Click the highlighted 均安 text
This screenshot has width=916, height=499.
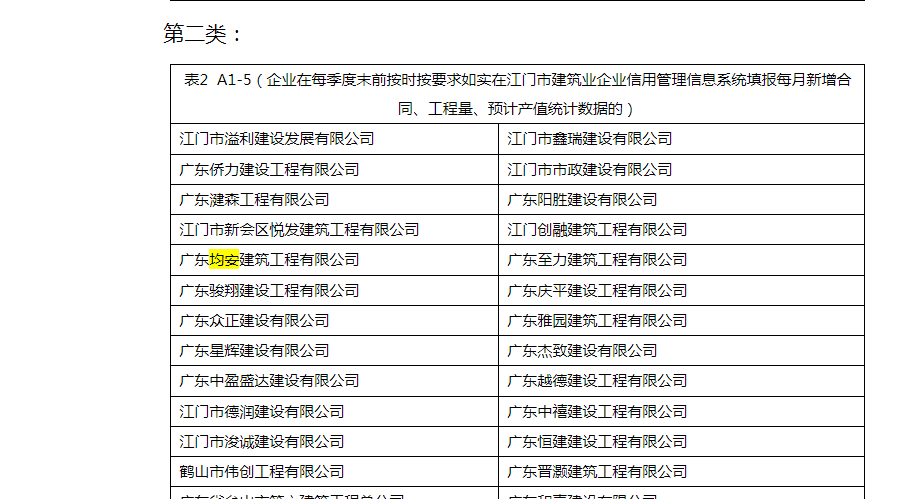[224, 260]
